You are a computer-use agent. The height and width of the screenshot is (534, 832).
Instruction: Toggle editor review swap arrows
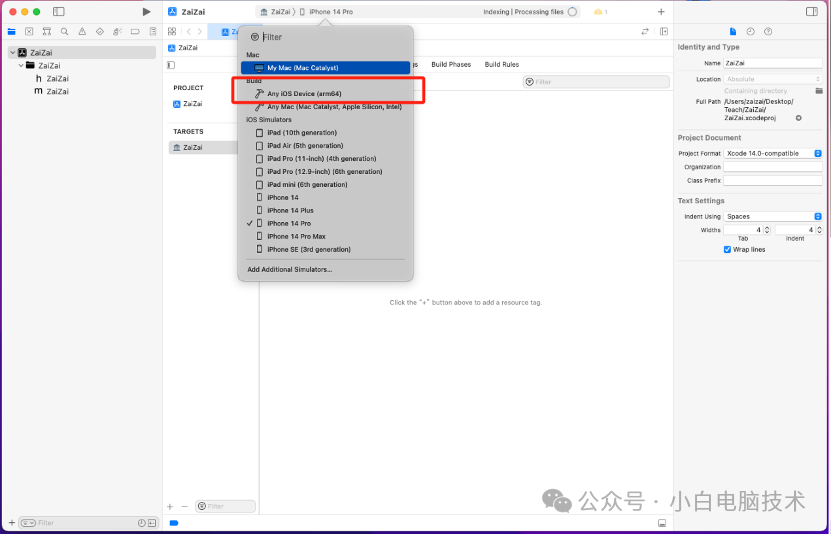[645, 32]
